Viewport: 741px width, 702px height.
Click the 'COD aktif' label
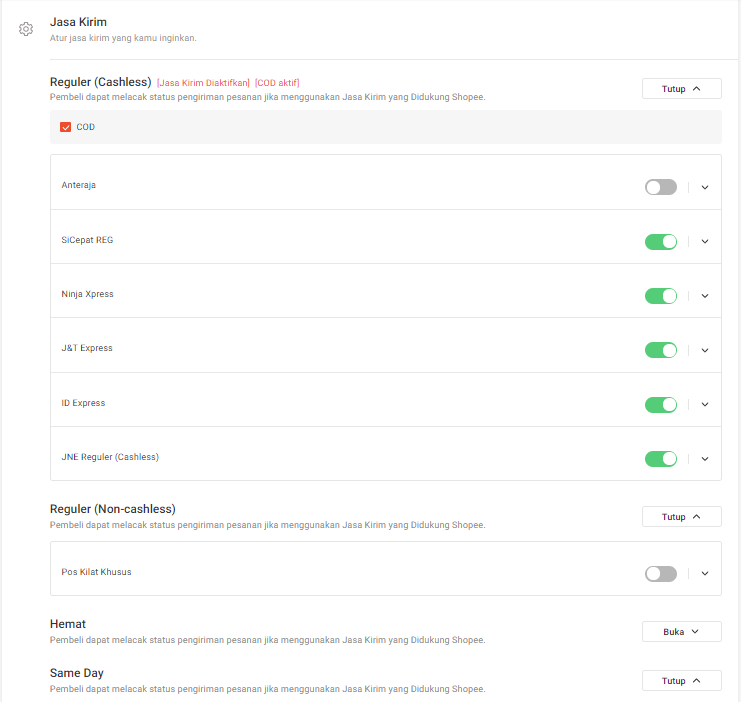pyautogui.click(x=277, y=83)
